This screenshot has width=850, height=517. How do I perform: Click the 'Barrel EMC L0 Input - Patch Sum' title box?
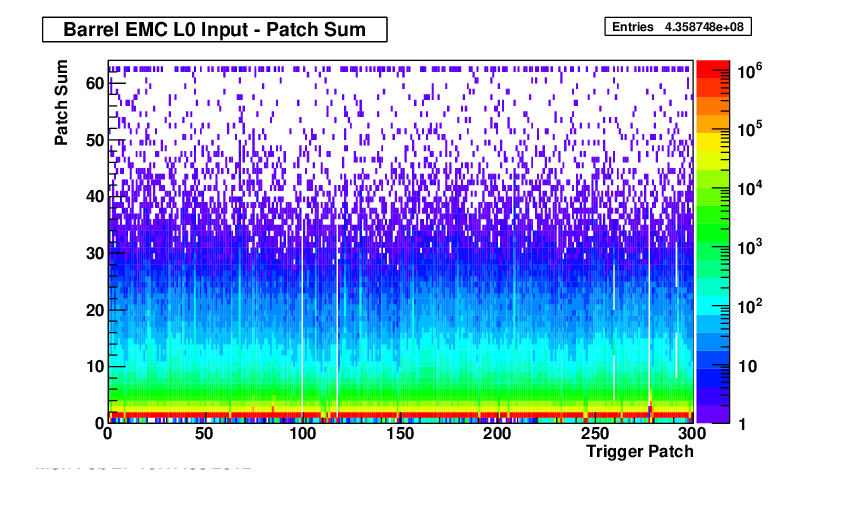click(x=215, y=29)
